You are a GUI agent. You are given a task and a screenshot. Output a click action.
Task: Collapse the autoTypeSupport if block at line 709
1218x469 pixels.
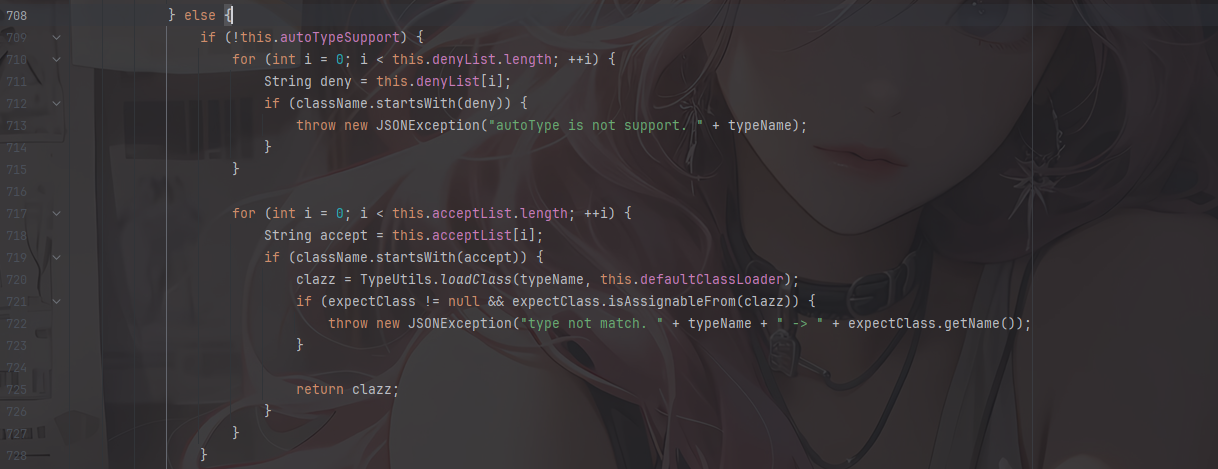[56, 38]
